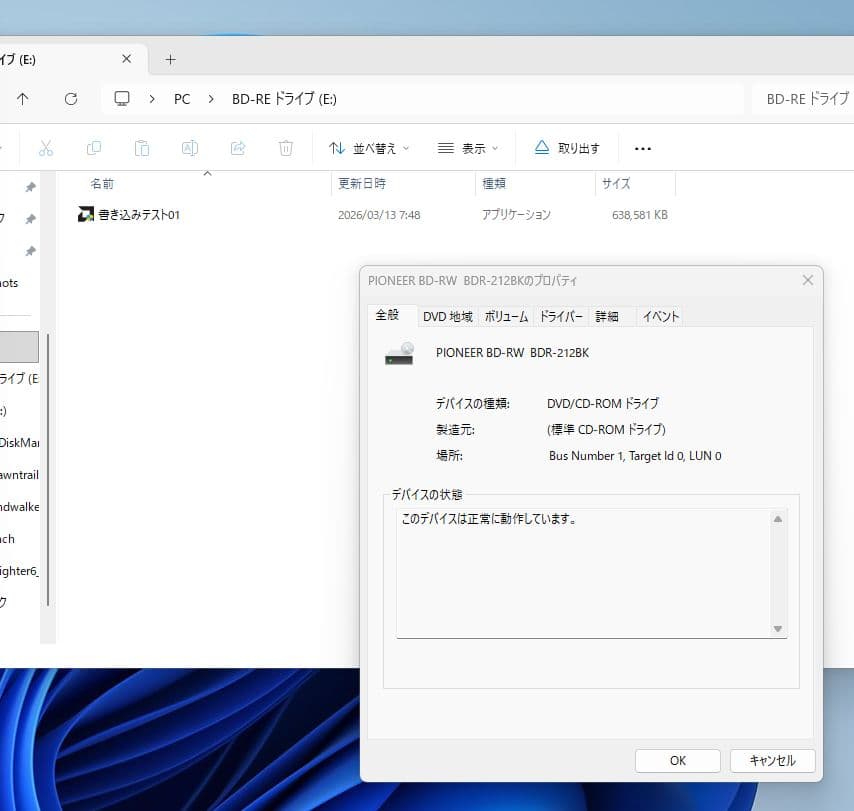
Task: Click OK in properties dialog
Action: (x=678, y=760)
